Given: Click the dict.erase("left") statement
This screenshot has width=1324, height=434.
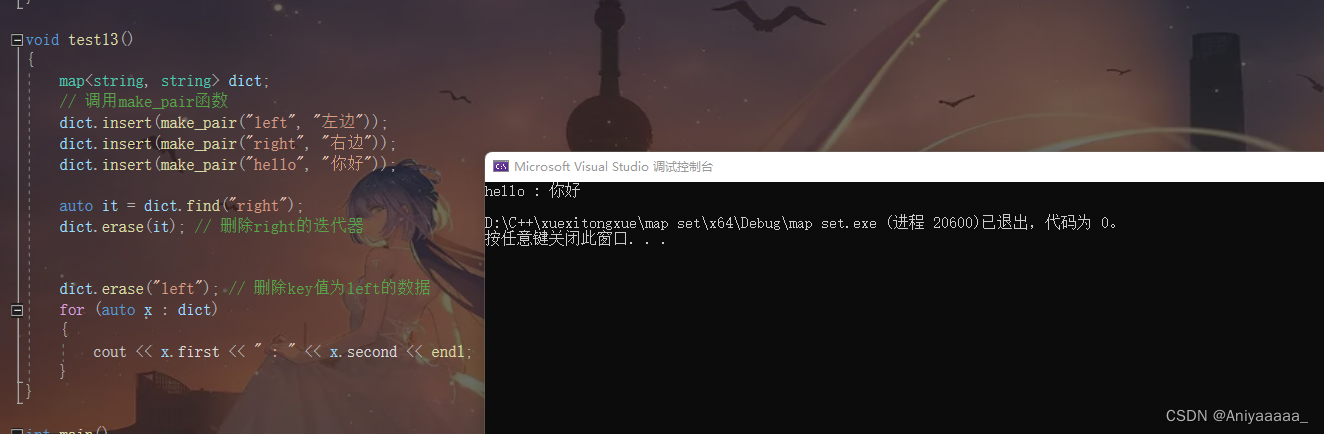Looking at the screenshot, I should [139, 288].
